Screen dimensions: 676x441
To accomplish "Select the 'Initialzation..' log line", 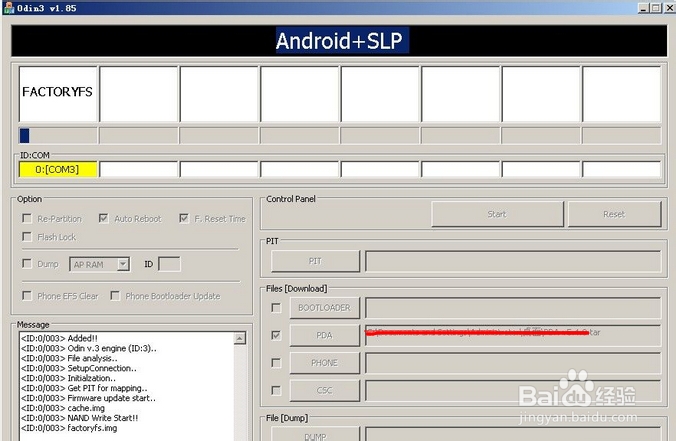I will click(68, 378).
